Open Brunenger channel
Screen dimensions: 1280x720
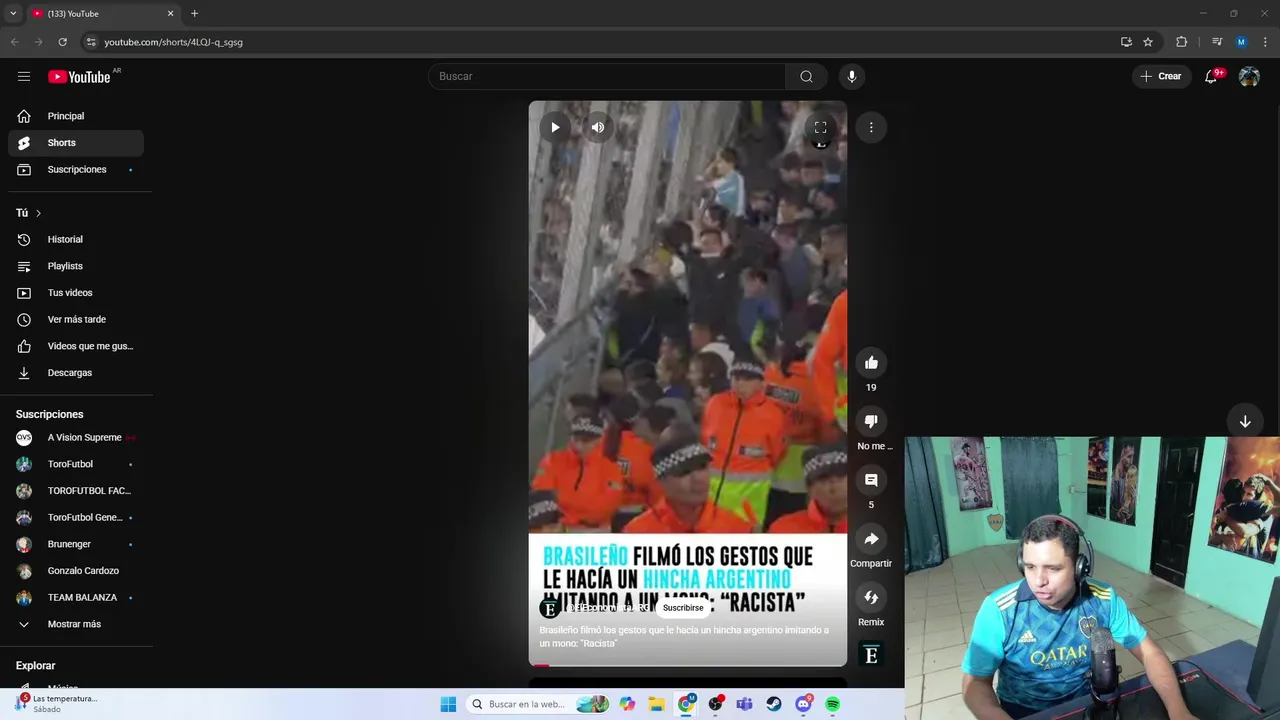76,544
